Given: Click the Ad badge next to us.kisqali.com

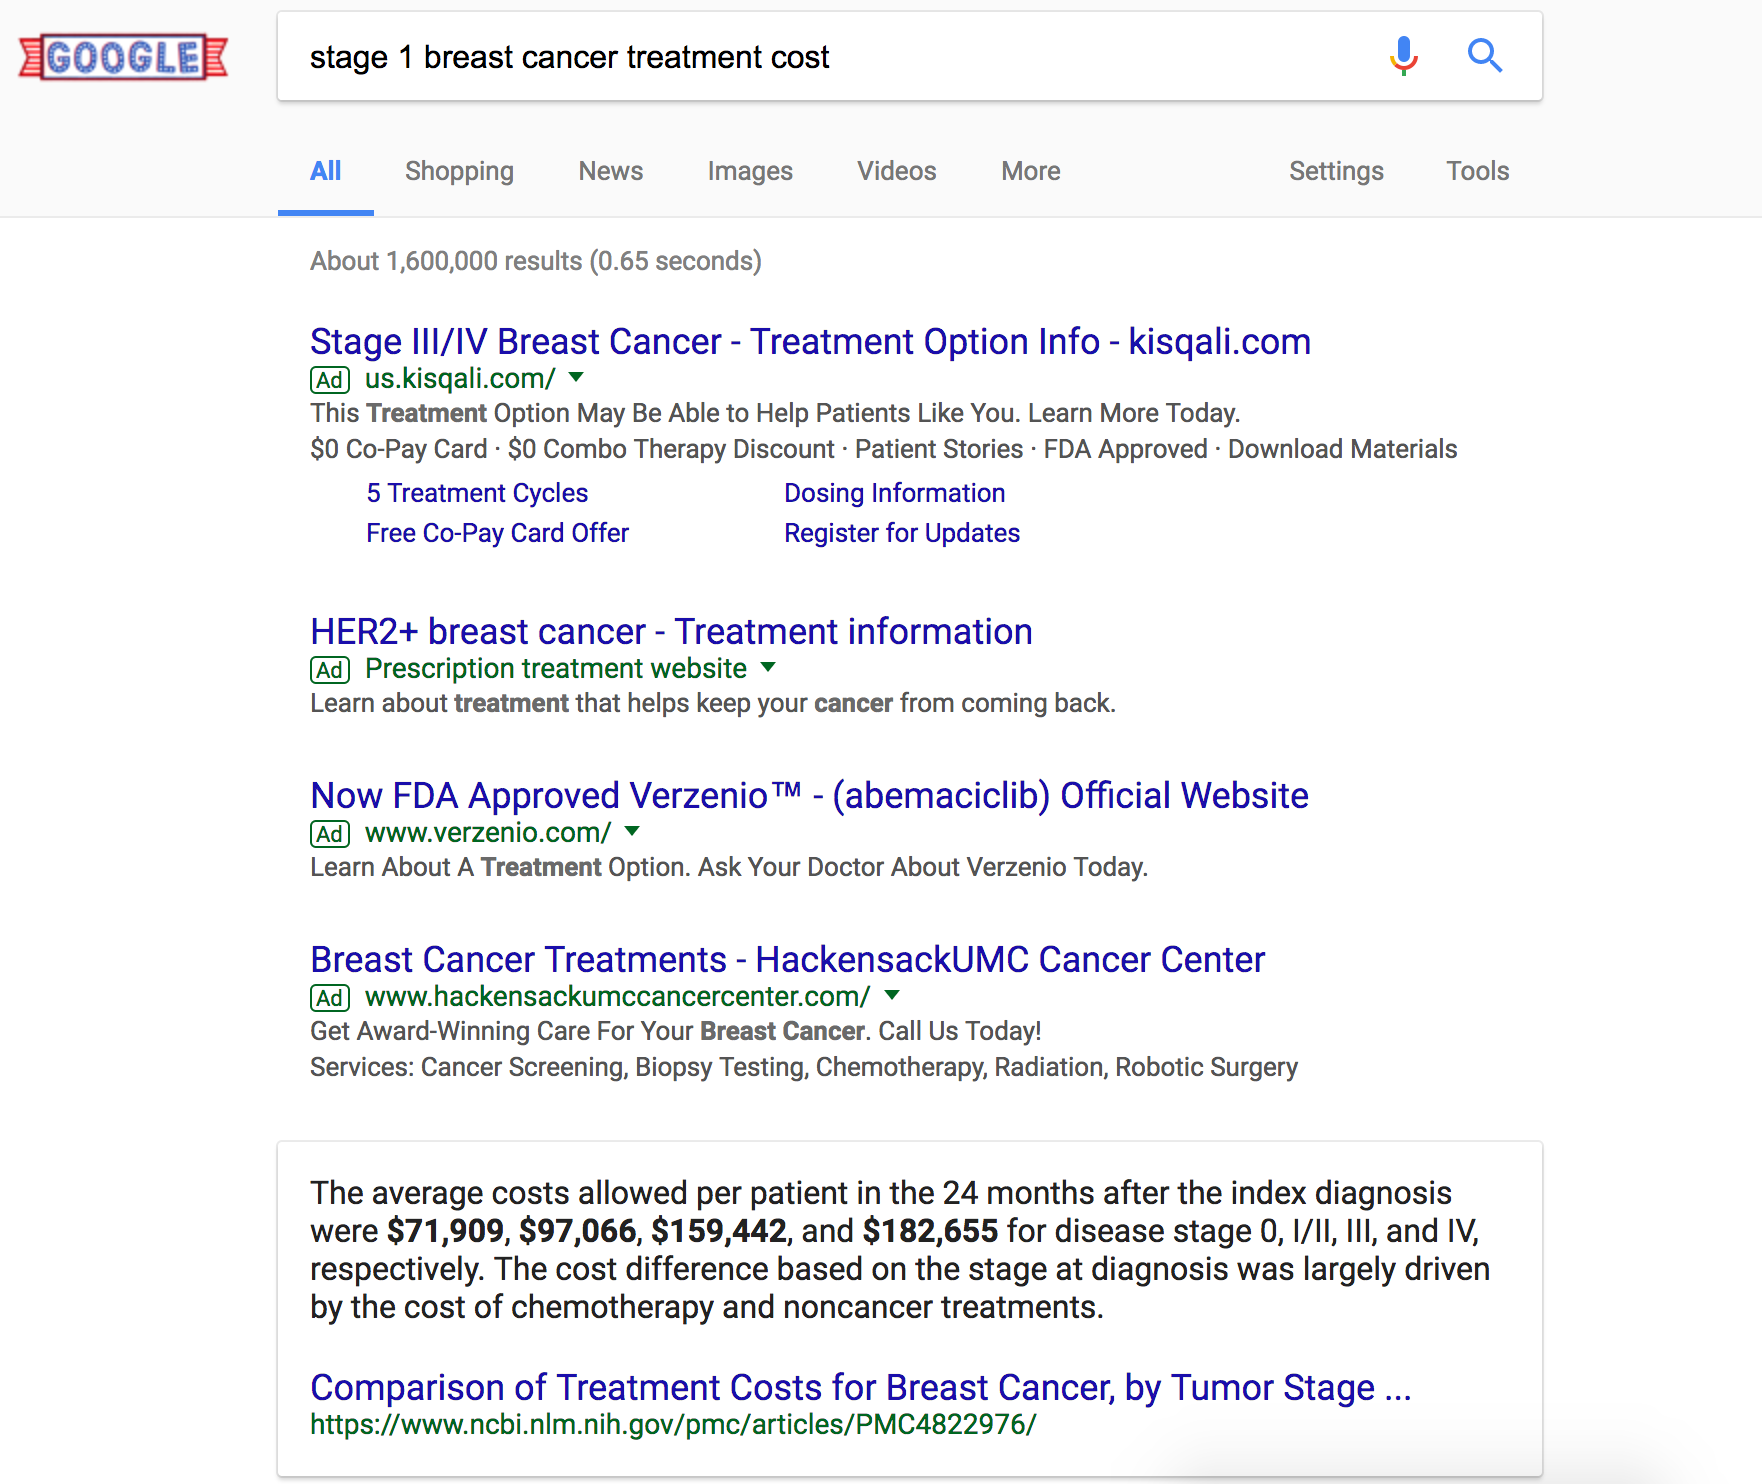Looking at the screenshot, I should click(330, 380).
